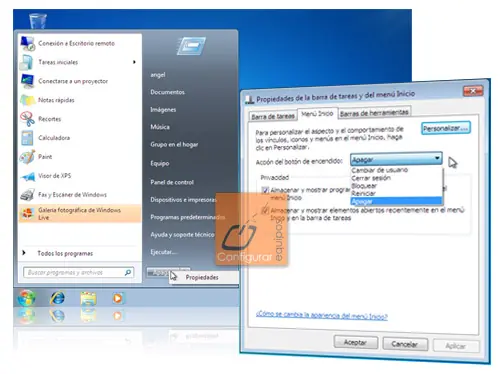Open the ¿Cómo se cambia la apariencia link
Screen dimensions: 500x374
(322, 315)
